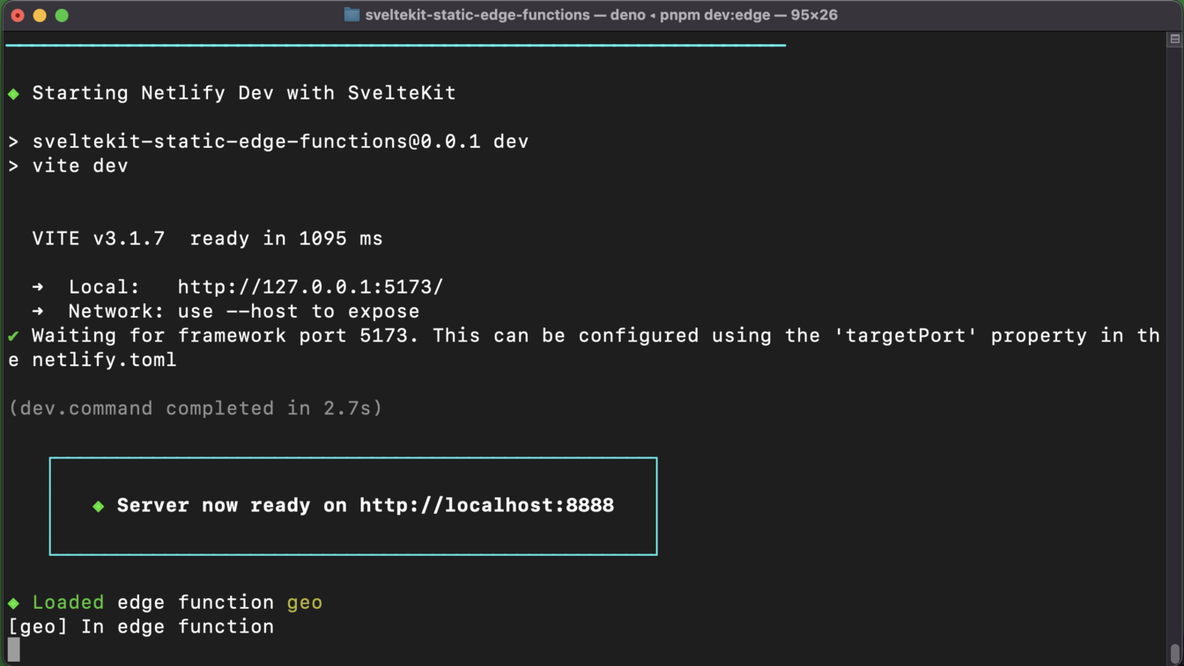Screen dimensions: 1184x666
Task: Minimize the terminal with the yellow button
Action: [x=40, y=15]
